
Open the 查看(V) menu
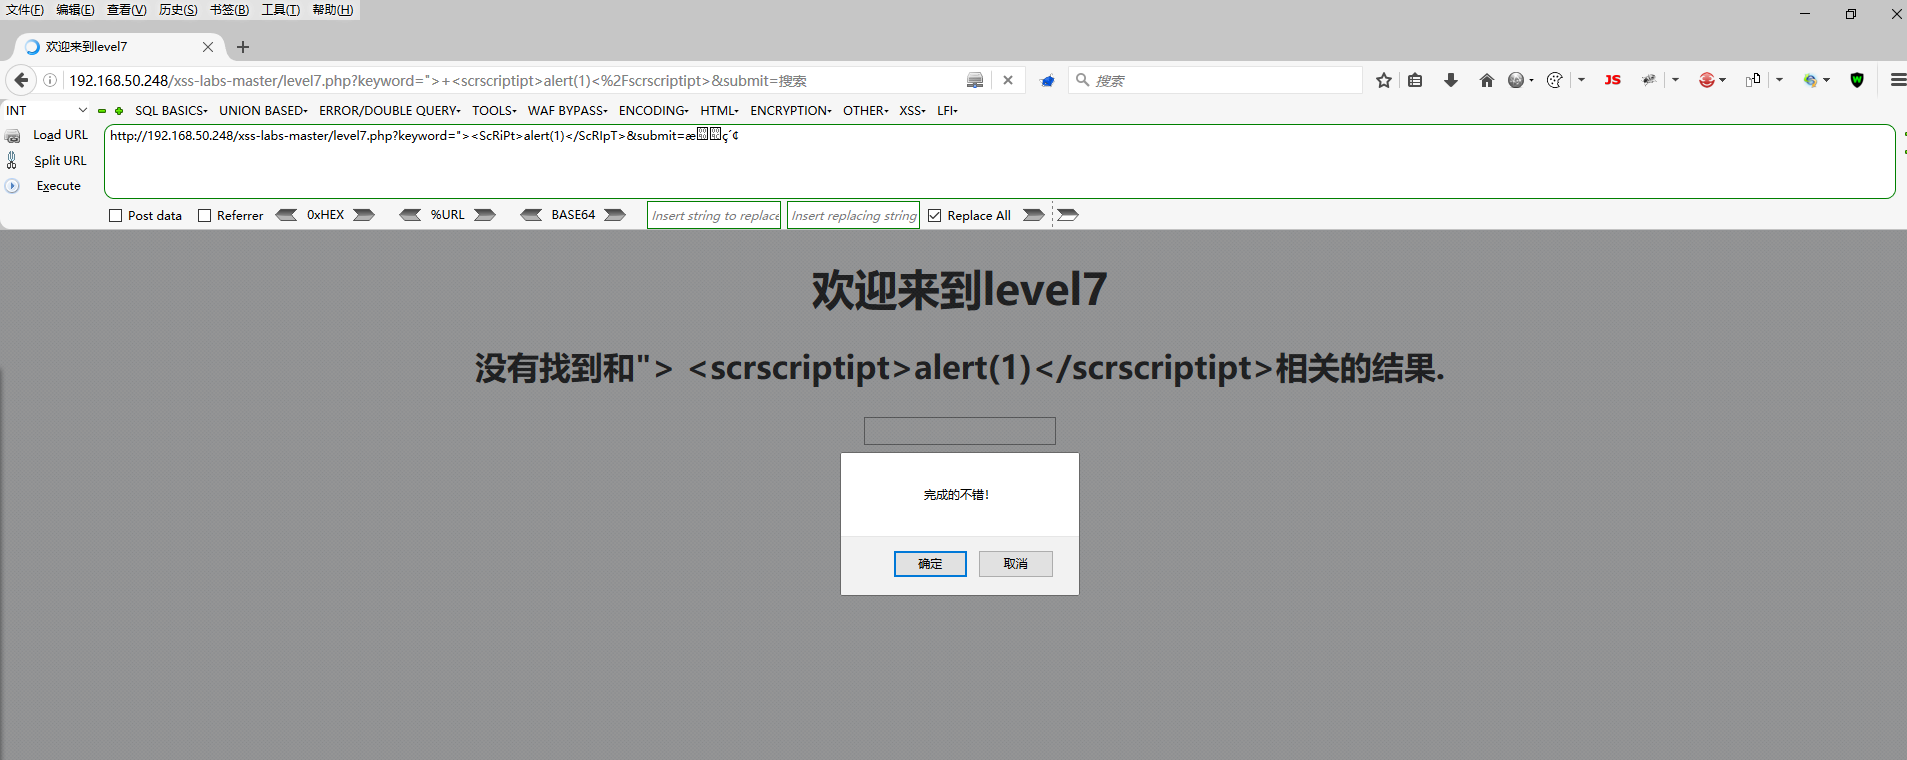127,10
